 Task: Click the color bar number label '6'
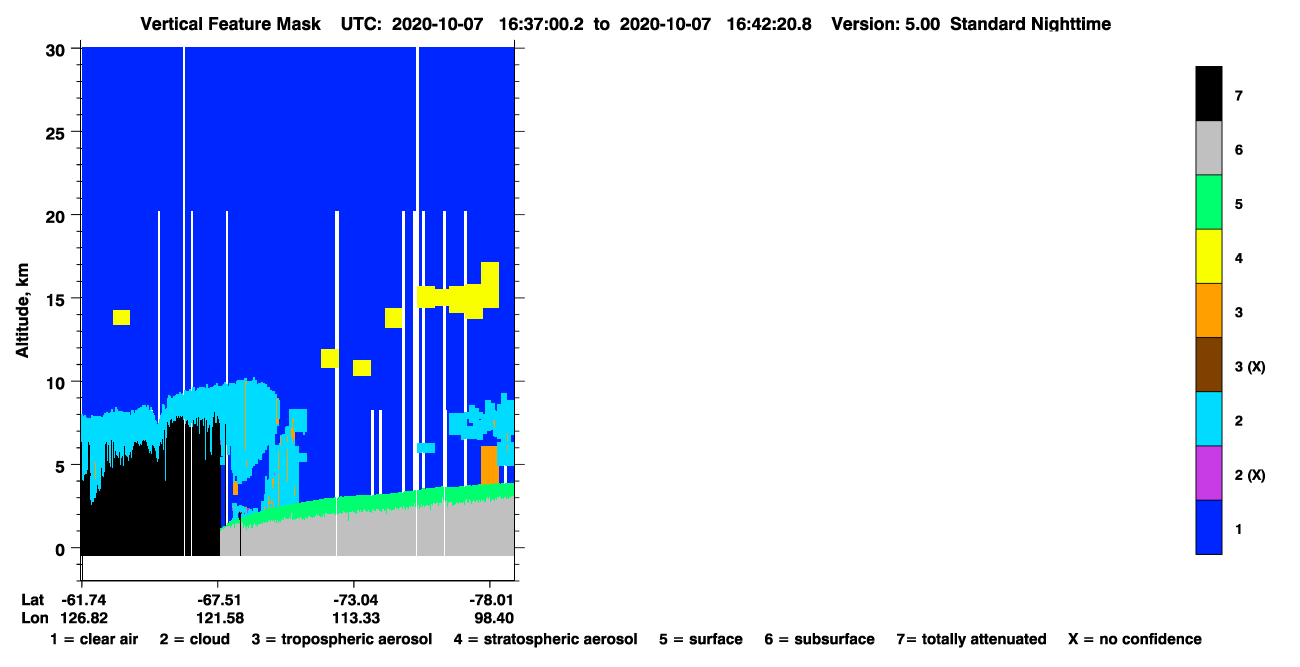(x=1239, y=150)
